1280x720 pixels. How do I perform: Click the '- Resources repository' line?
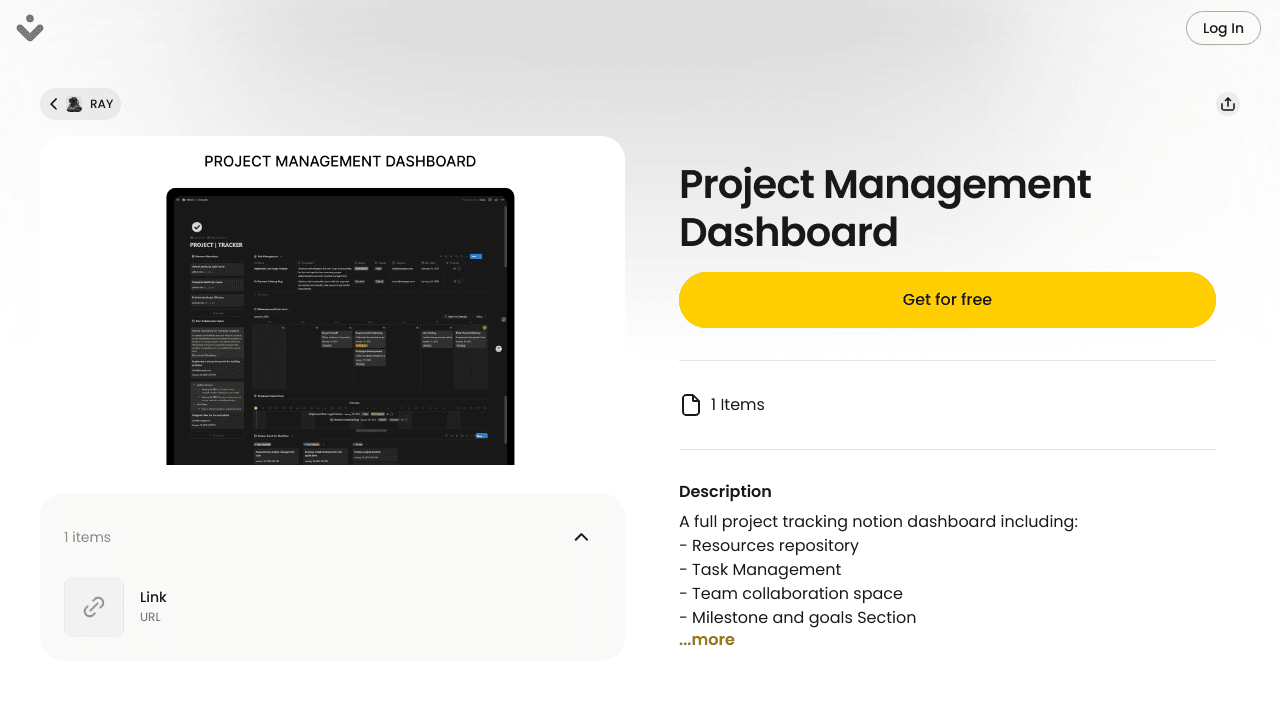[769, 546]
